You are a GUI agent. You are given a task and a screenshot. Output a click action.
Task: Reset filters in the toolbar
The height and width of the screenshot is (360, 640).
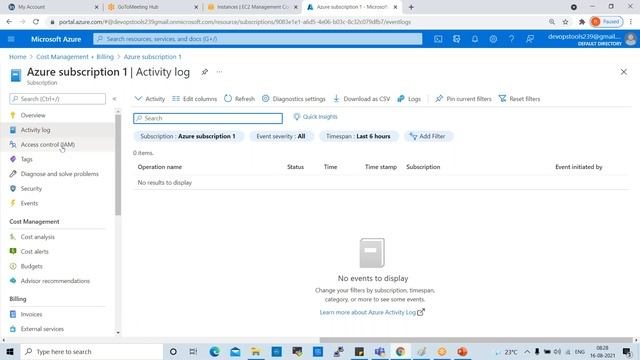point(519,99)
